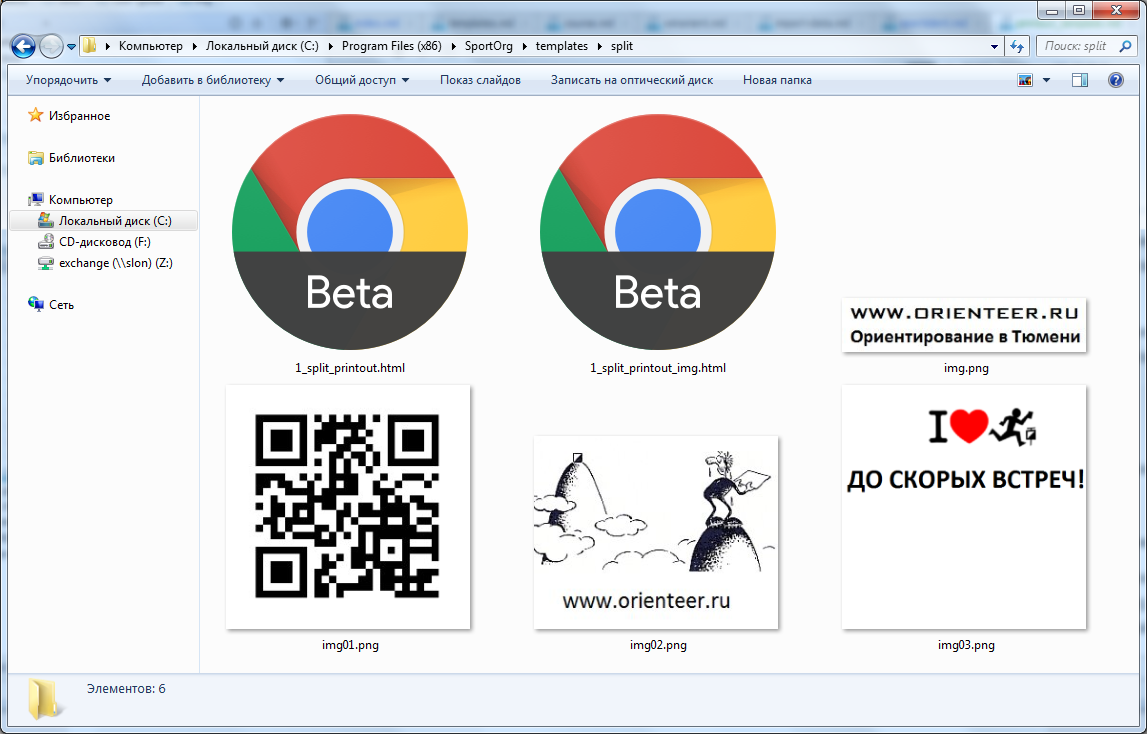Select 'SportOrg' breadcrumb segment
This screenshot has width=1147, height=734.
(489, 46)
